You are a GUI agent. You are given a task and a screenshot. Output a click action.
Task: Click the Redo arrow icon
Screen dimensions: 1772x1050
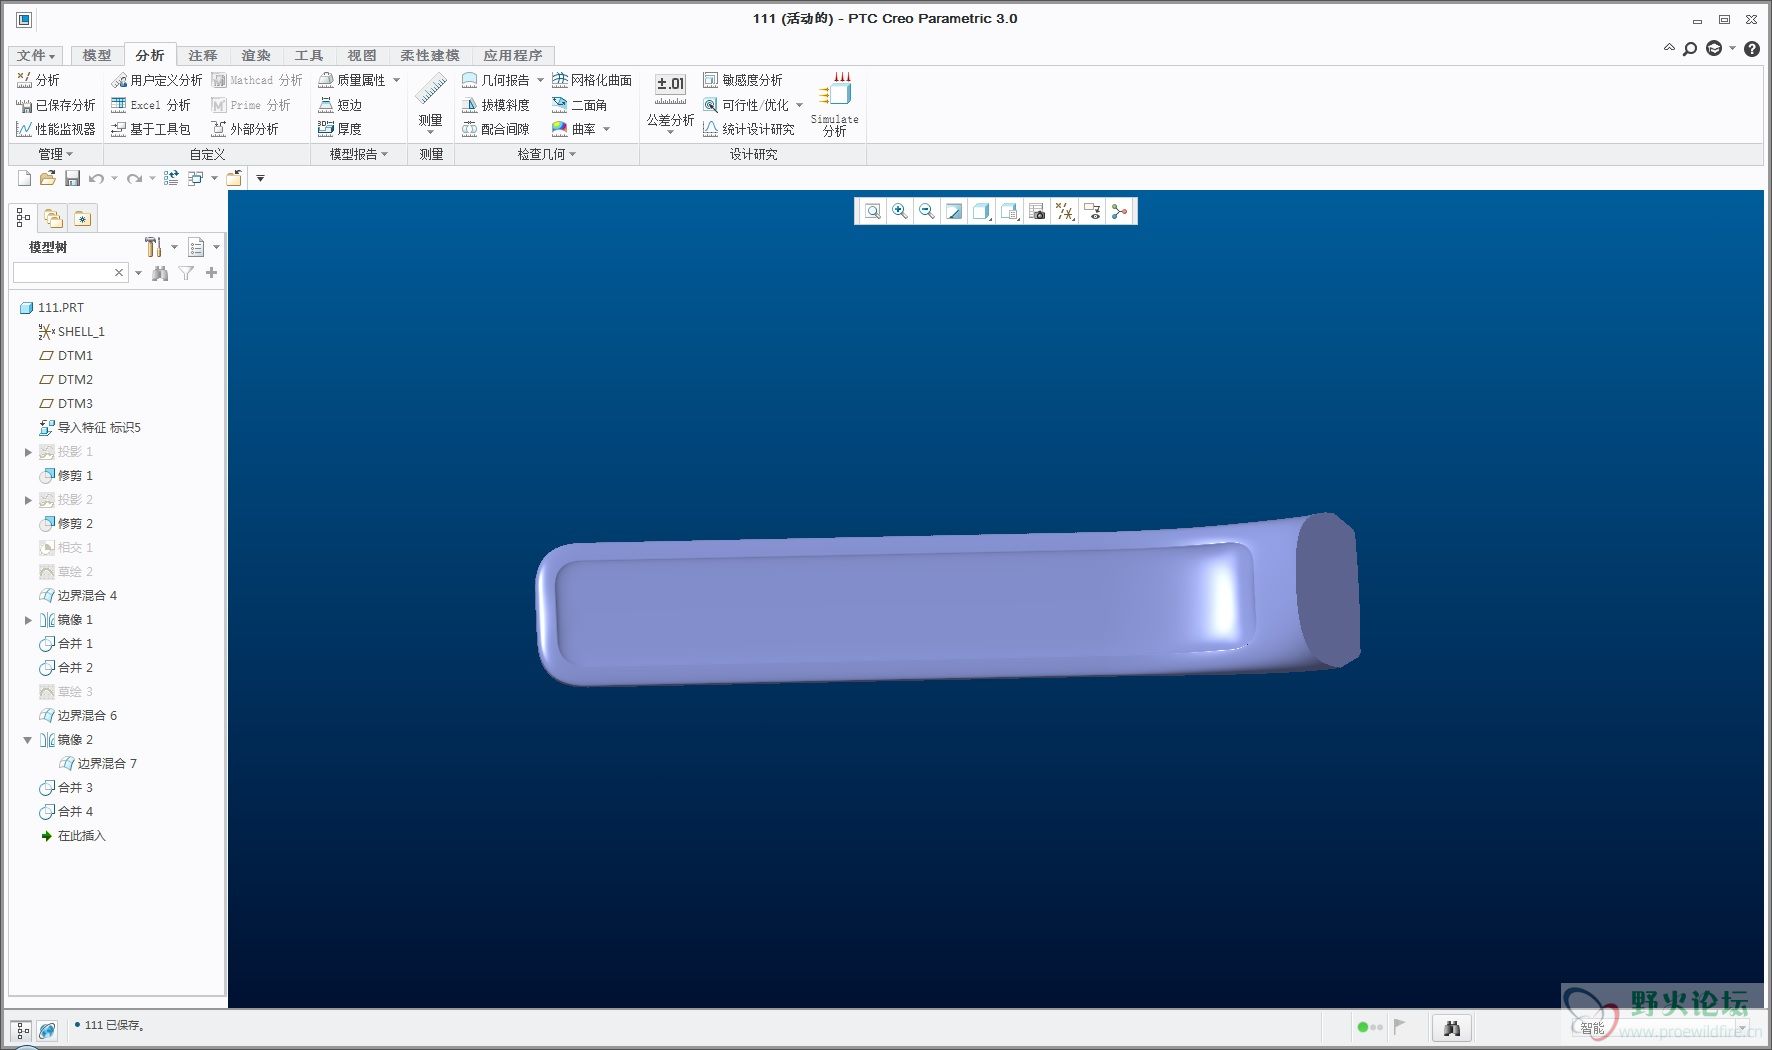[134, 178]
